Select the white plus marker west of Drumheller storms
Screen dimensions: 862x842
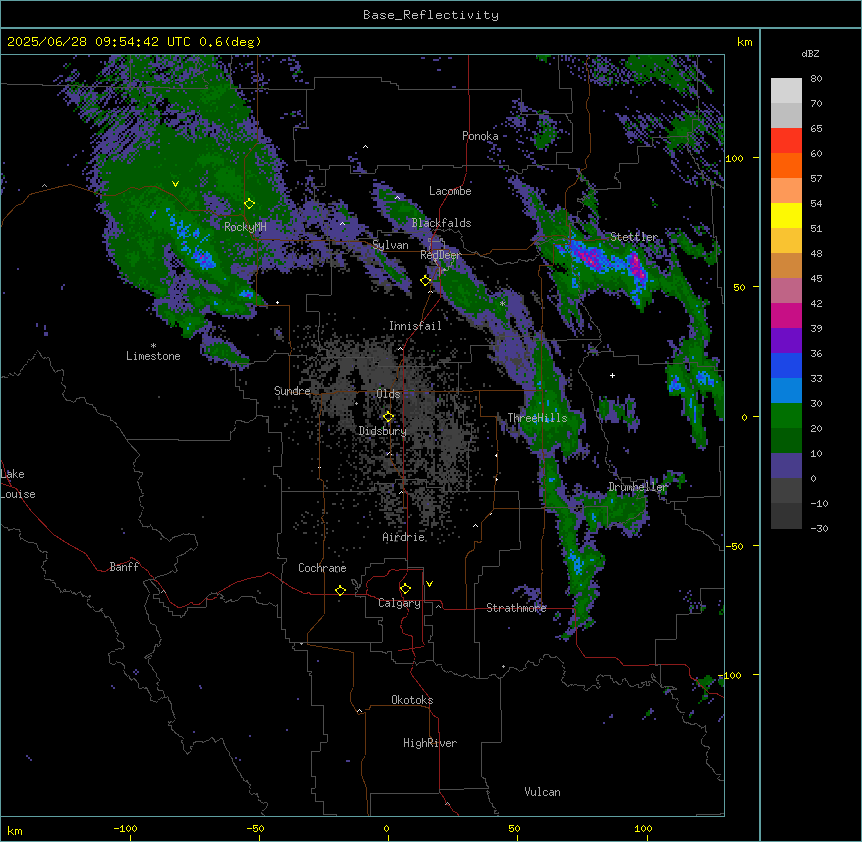coord(612,375)
